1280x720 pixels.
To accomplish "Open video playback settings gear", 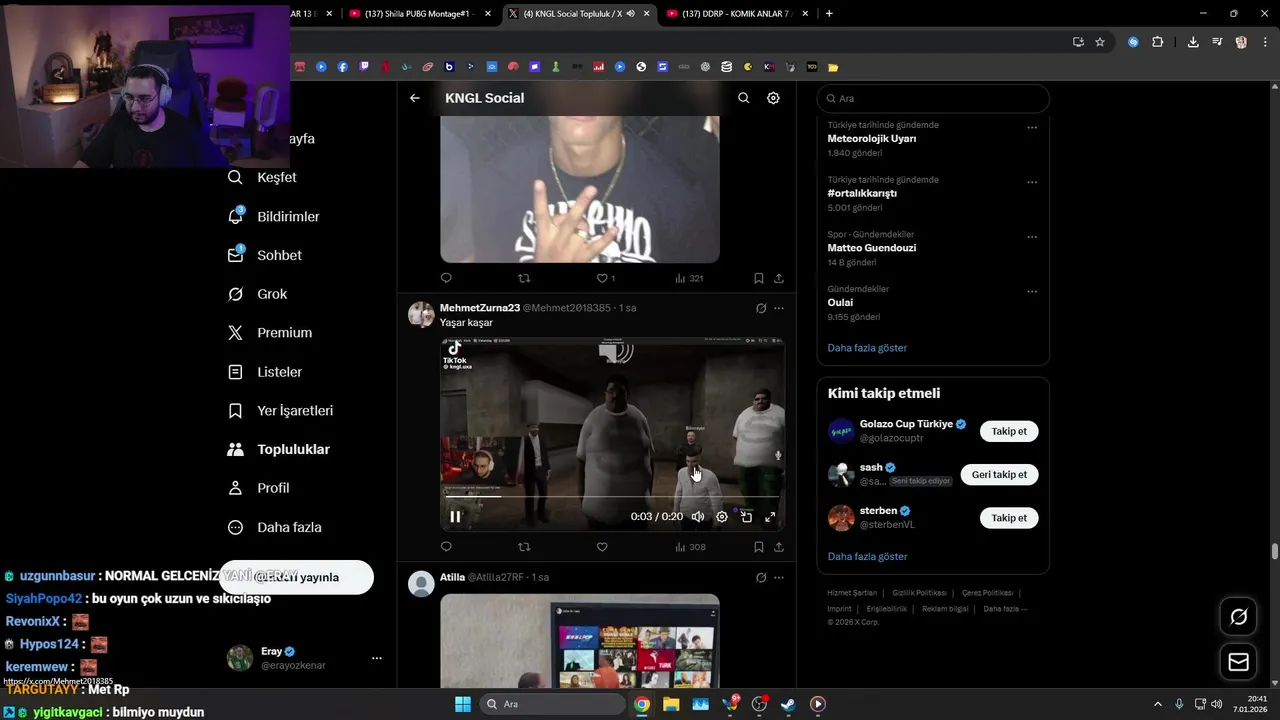I will pos(722,517).
